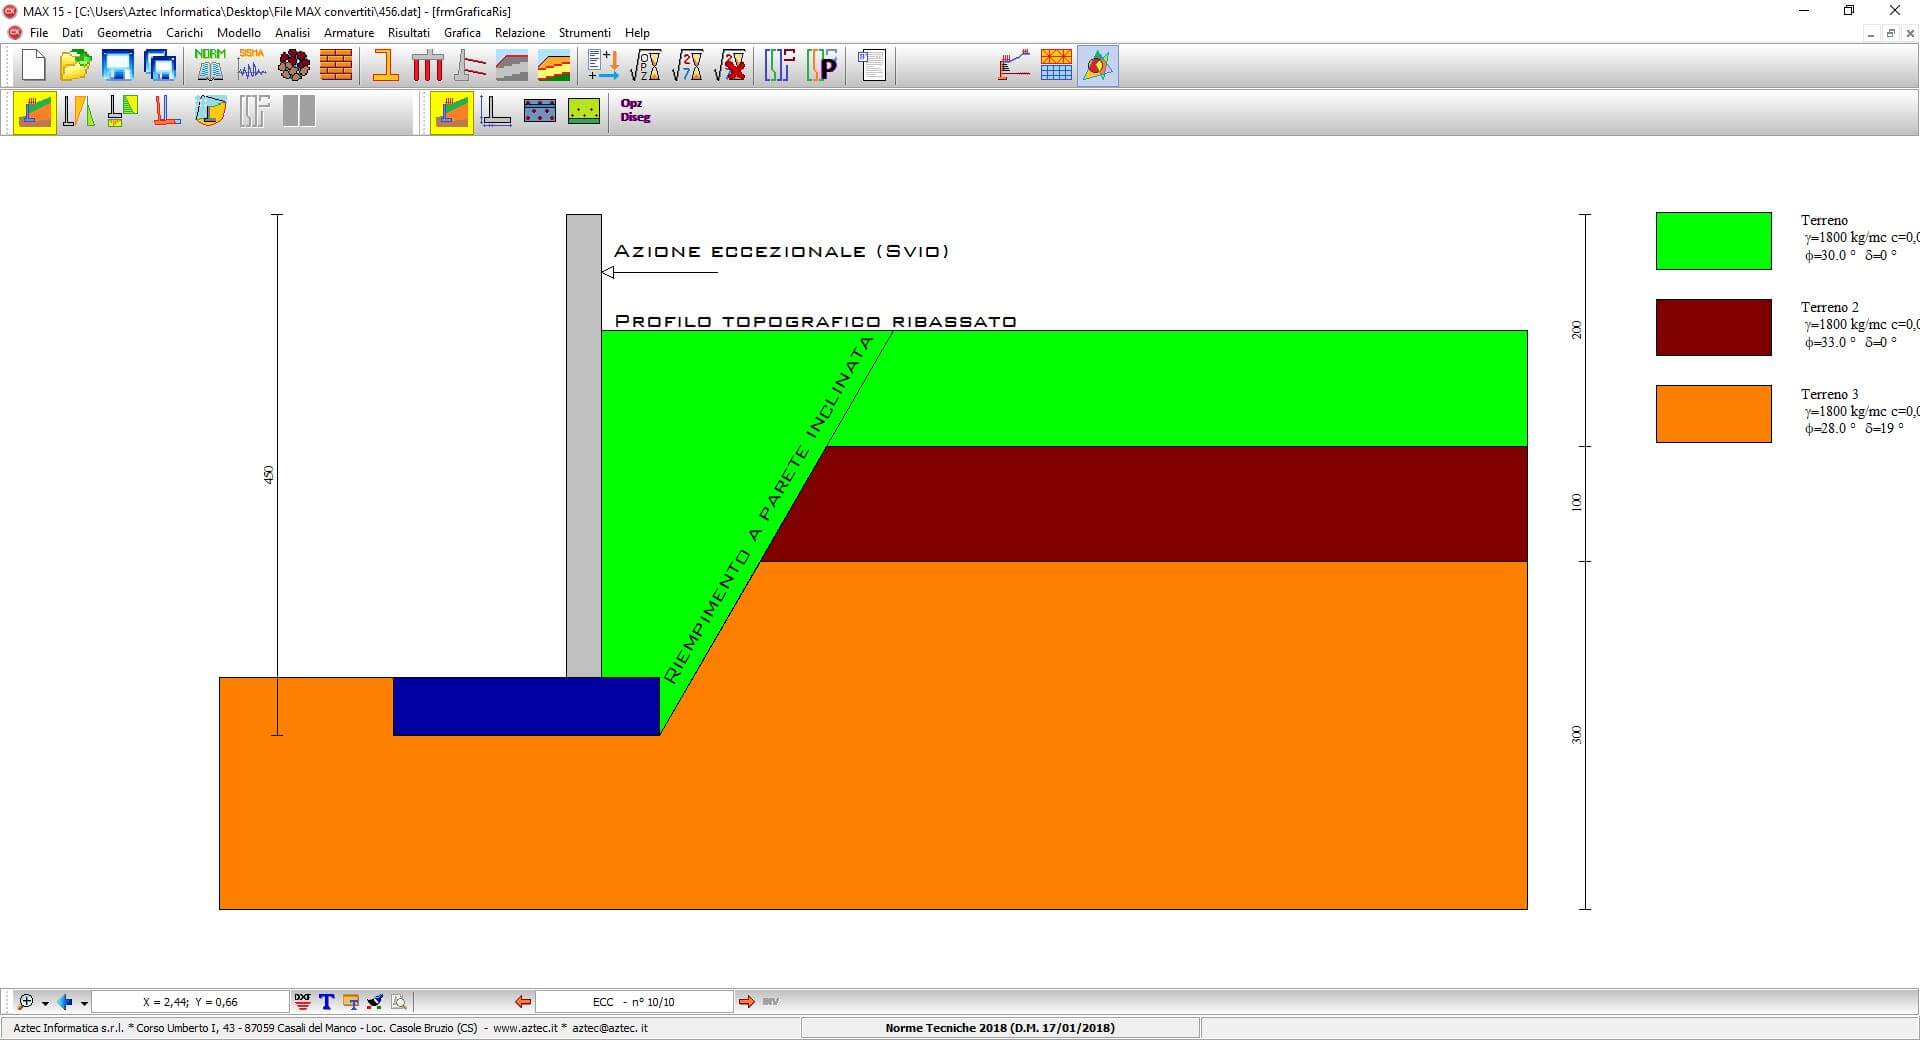Select the blue T text tool

(326, 1001)
